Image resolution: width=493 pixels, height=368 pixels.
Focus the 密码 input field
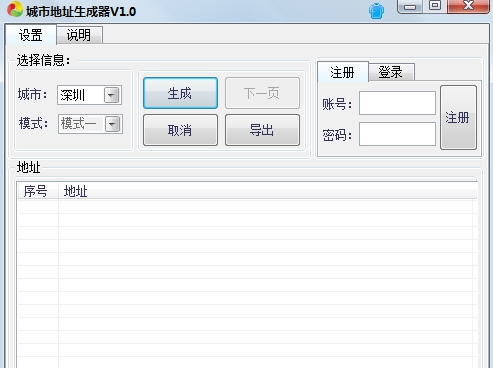point(397,134)
